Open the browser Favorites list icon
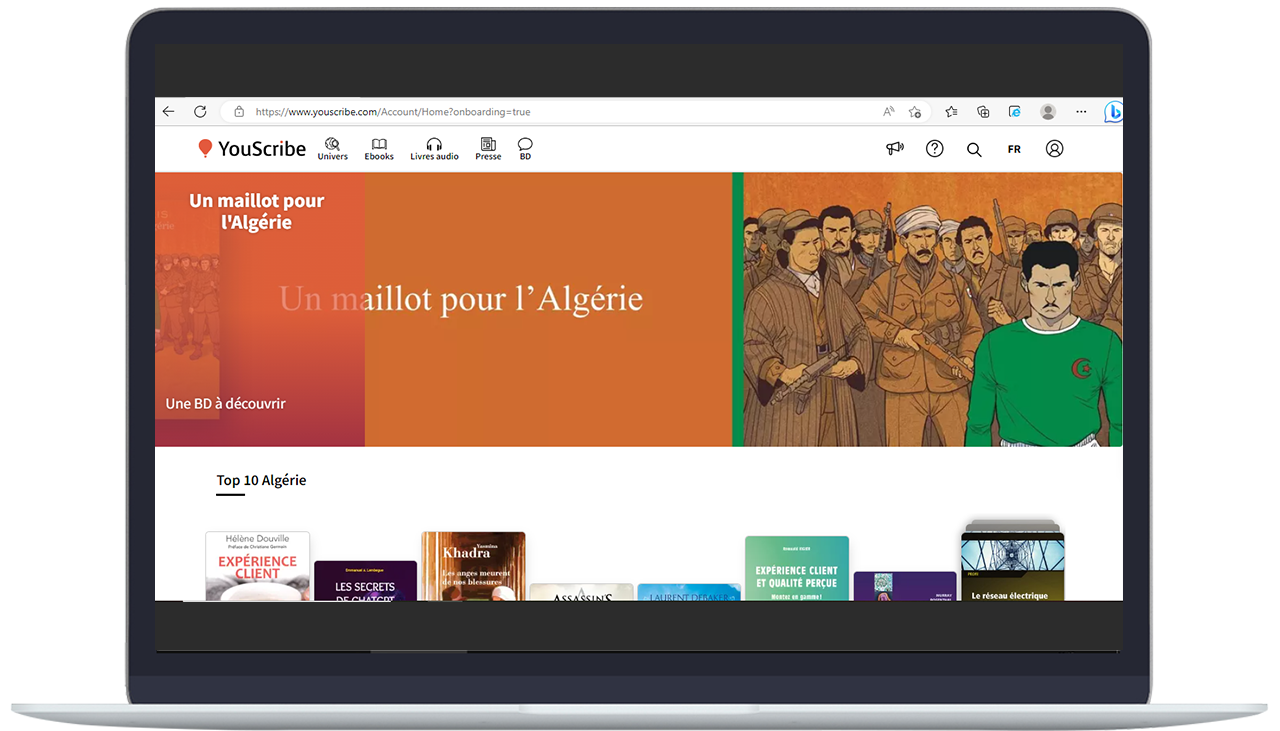The height and width of the screenshot is (731, 1280). coord(951,112)
